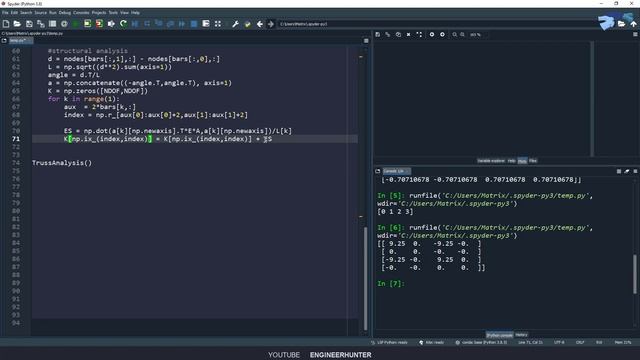640x360 pixels.
Task: Click the @ symbol finder icon
Action: (64, 24)
